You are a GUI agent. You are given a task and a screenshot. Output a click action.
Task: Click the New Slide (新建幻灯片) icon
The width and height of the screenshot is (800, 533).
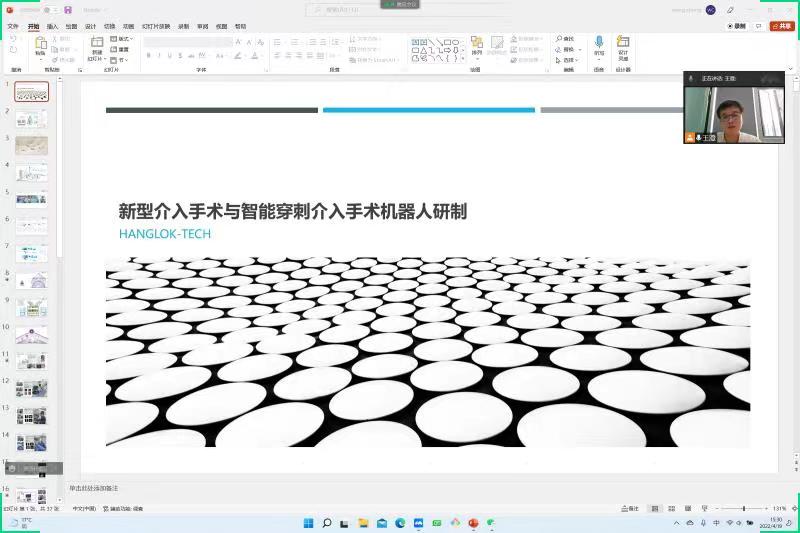(97, 44)
